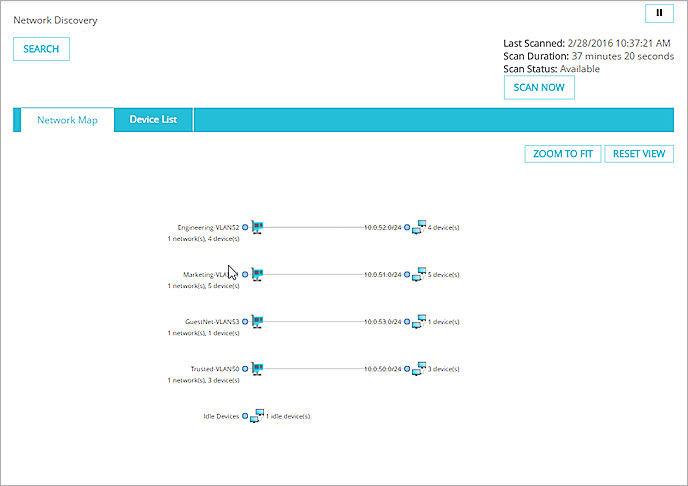Screen dimensions: 688x486
Task: Click the "4 device(s)" count label
Action: tap(443, 227)
